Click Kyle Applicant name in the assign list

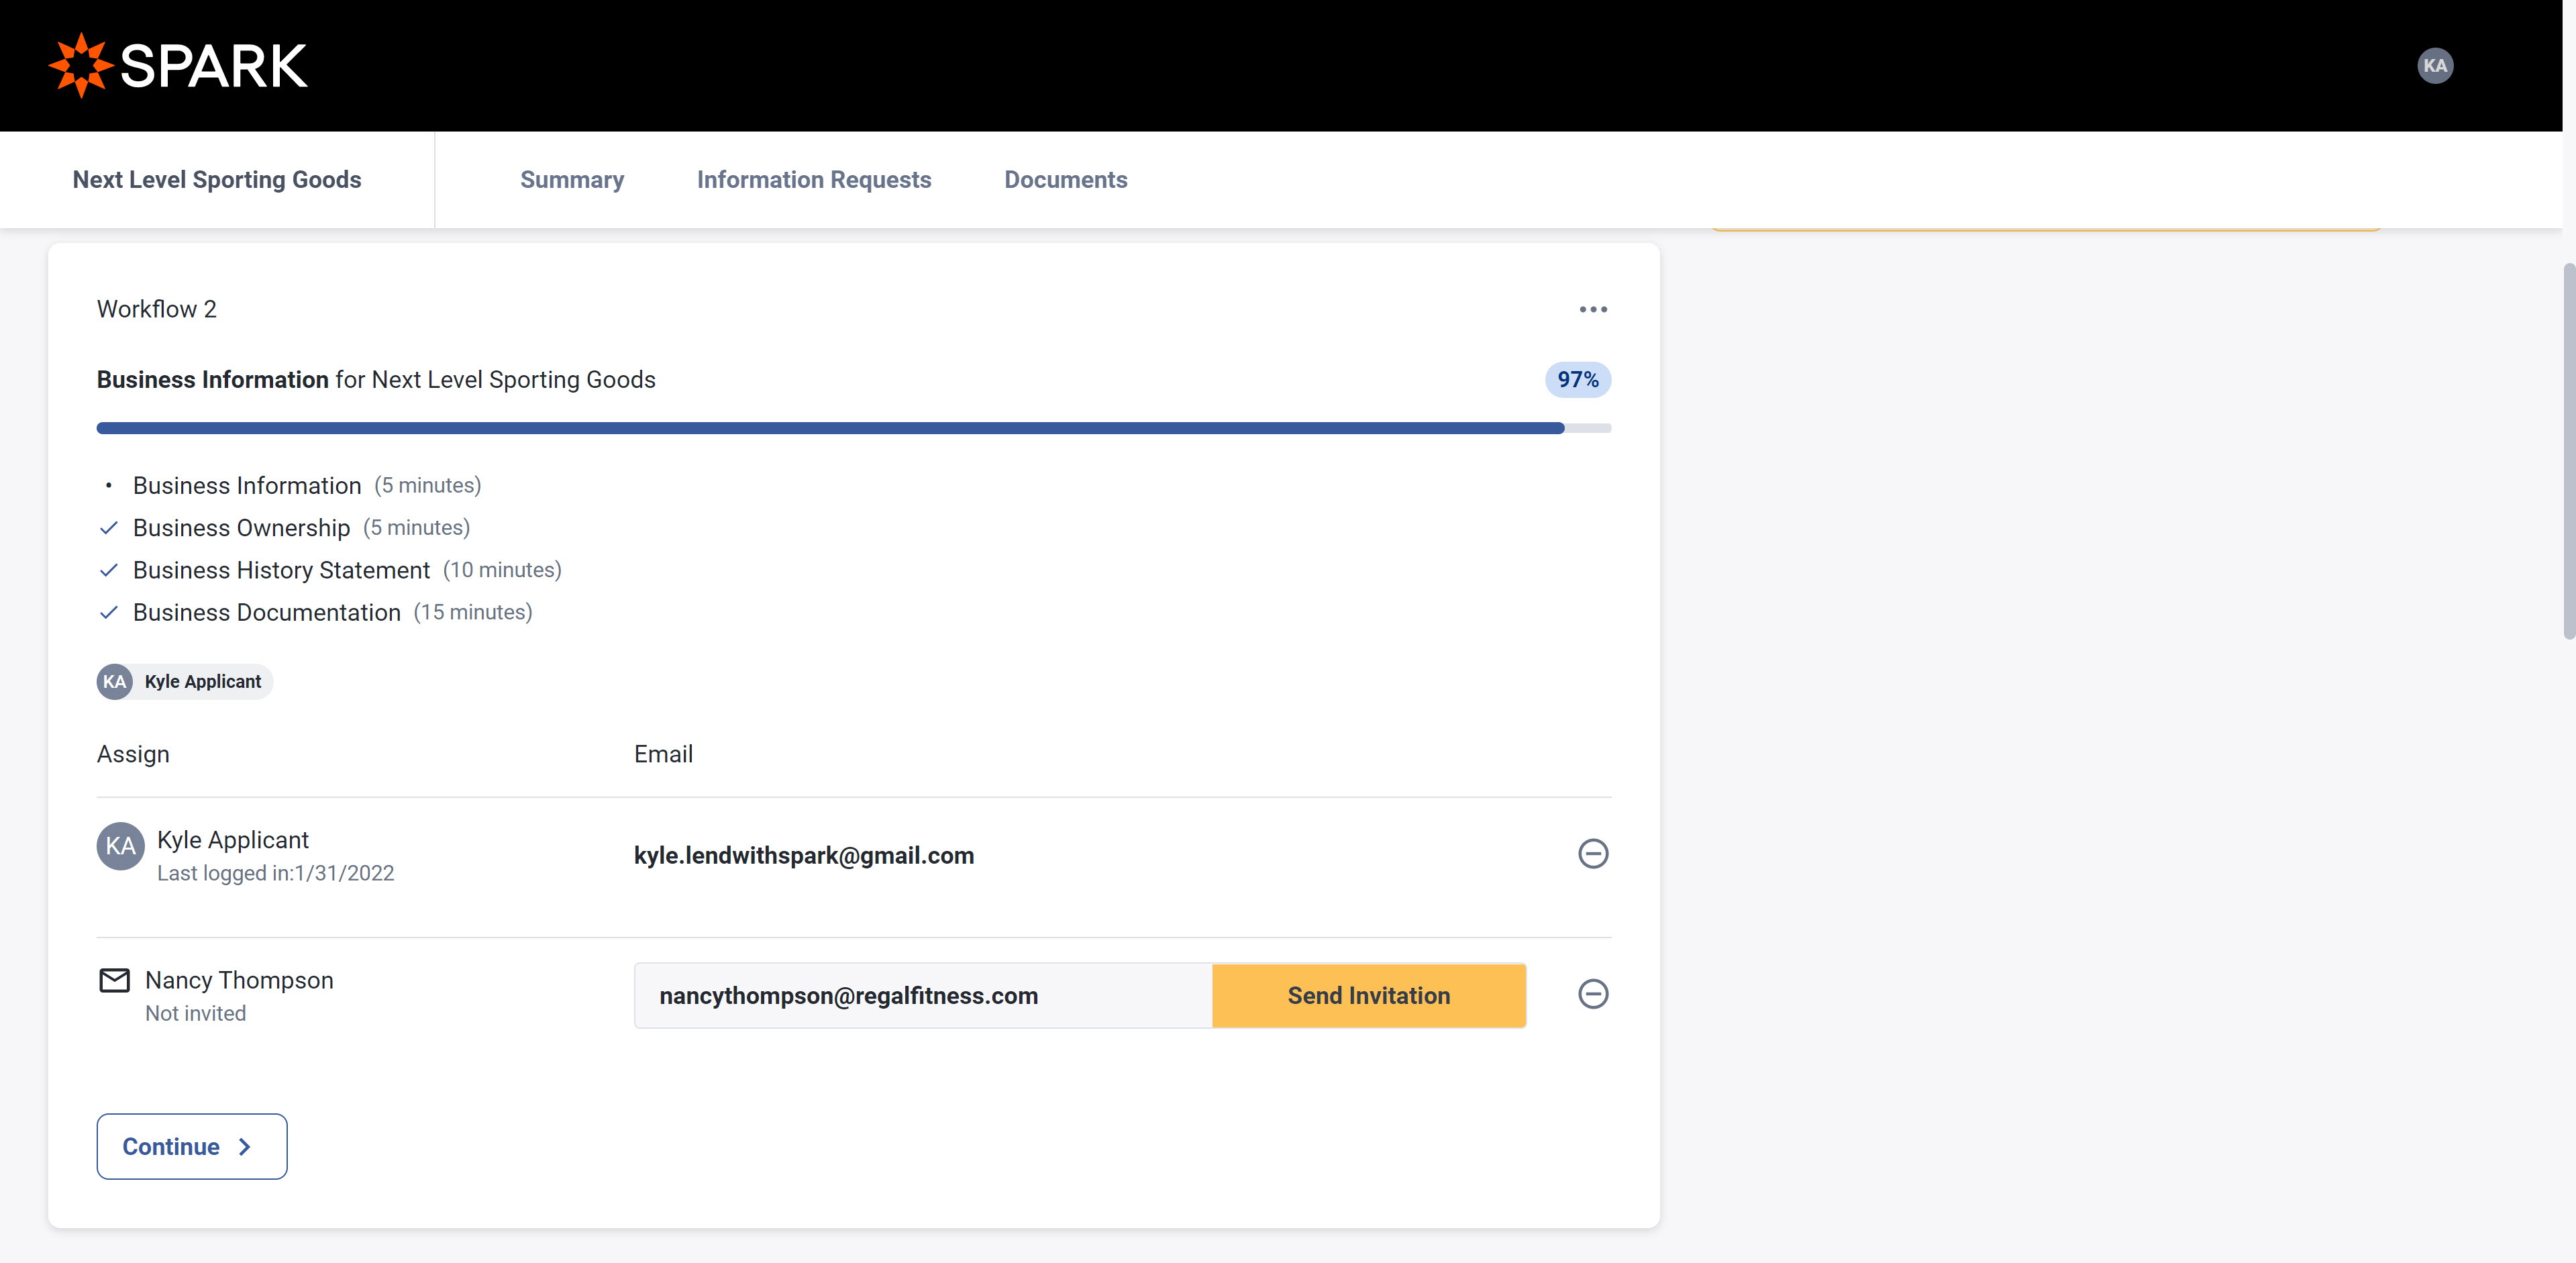[x=232, y=840]
